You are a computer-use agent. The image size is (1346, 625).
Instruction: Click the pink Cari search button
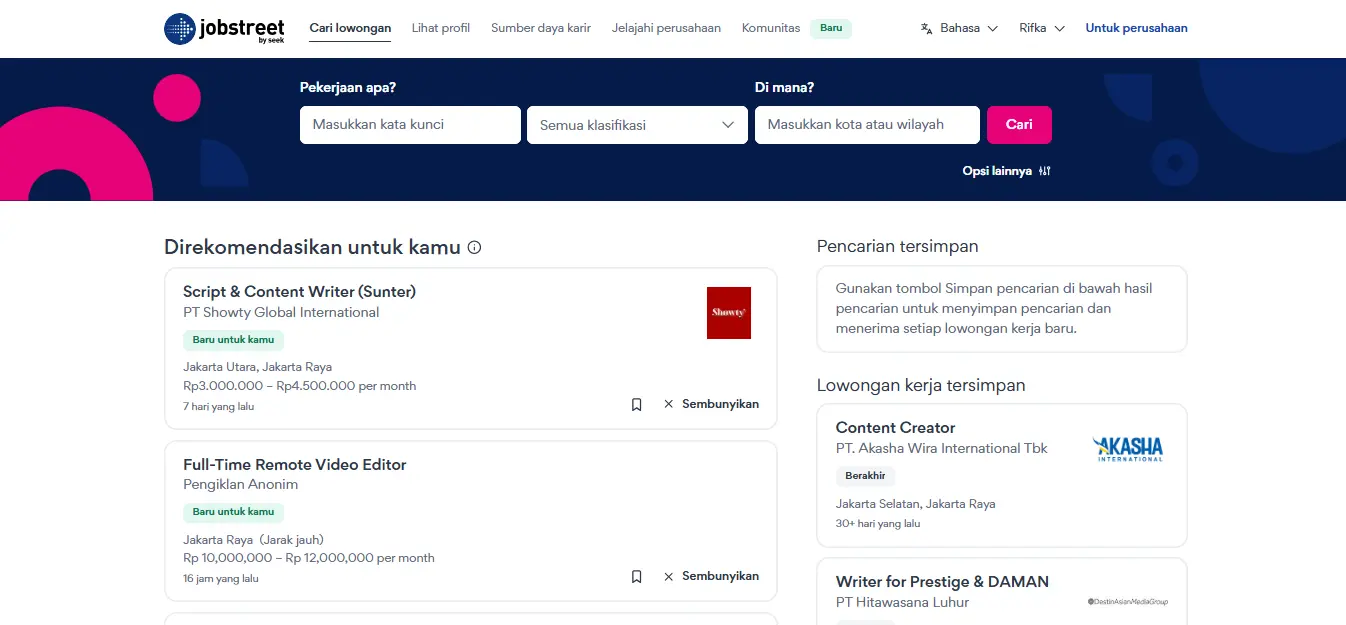1019,125
